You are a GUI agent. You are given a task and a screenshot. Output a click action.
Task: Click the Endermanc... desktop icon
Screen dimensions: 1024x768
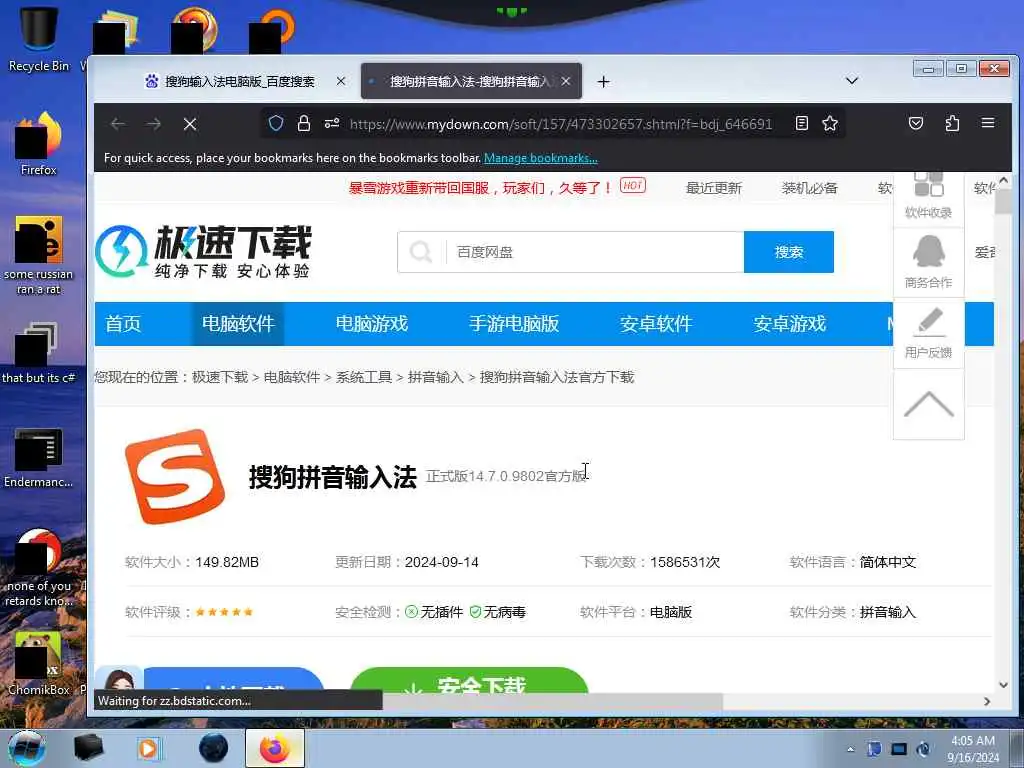tap(39, 457)
